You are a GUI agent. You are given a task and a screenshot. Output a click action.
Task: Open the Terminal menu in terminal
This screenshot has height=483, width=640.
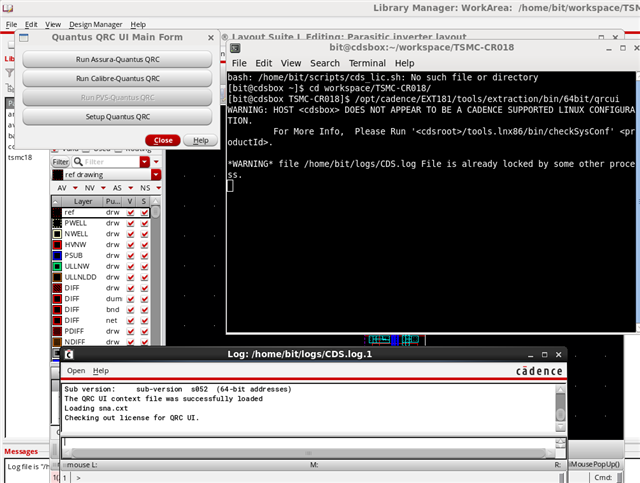tap(367, 63)
